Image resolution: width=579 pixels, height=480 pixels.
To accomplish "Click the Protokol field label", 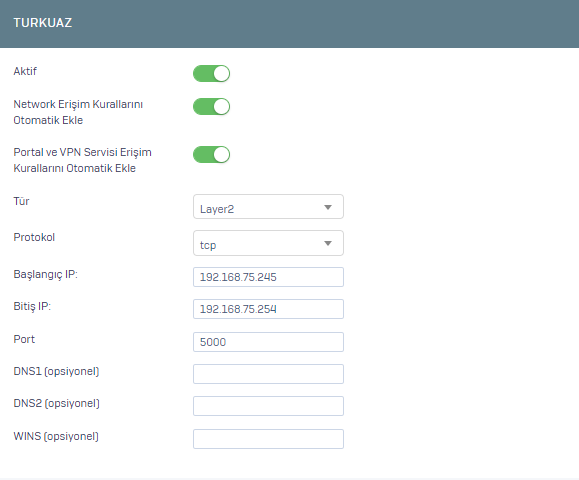I will pos(34,237).
